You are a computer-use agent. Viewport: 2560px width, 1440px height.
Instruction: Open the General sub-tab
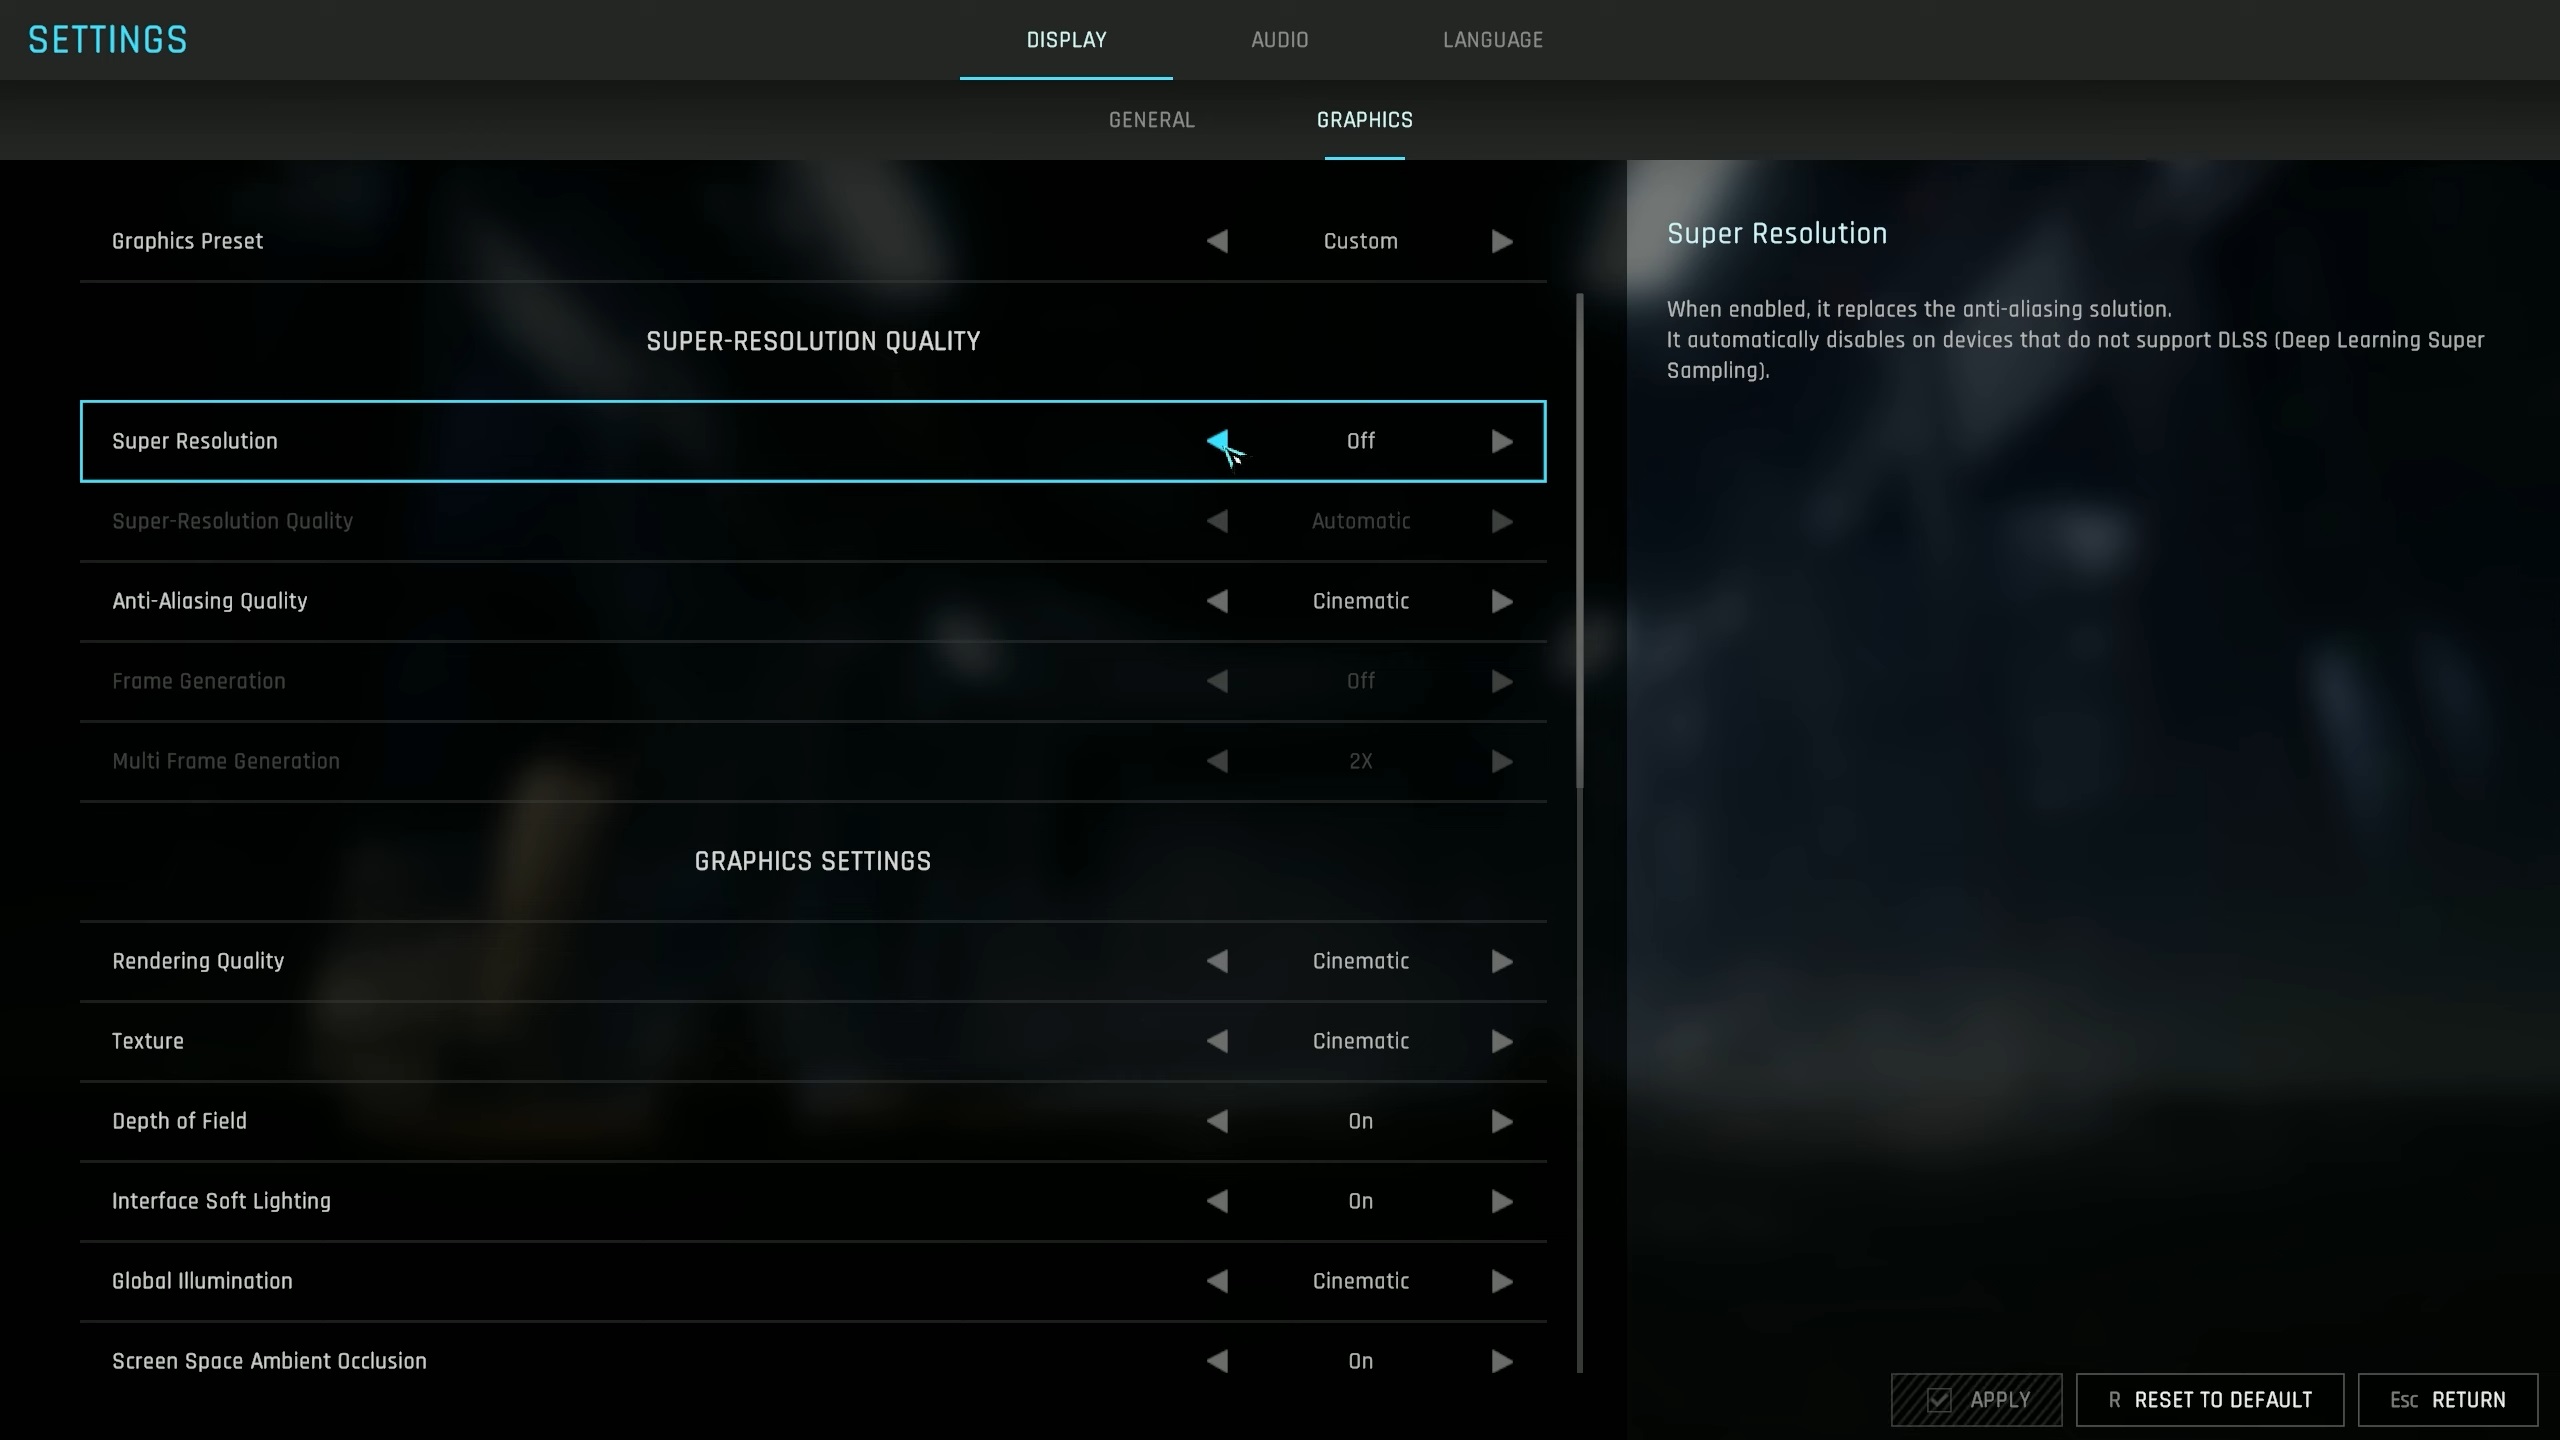pyautogui.click(x=1151, y=120)
